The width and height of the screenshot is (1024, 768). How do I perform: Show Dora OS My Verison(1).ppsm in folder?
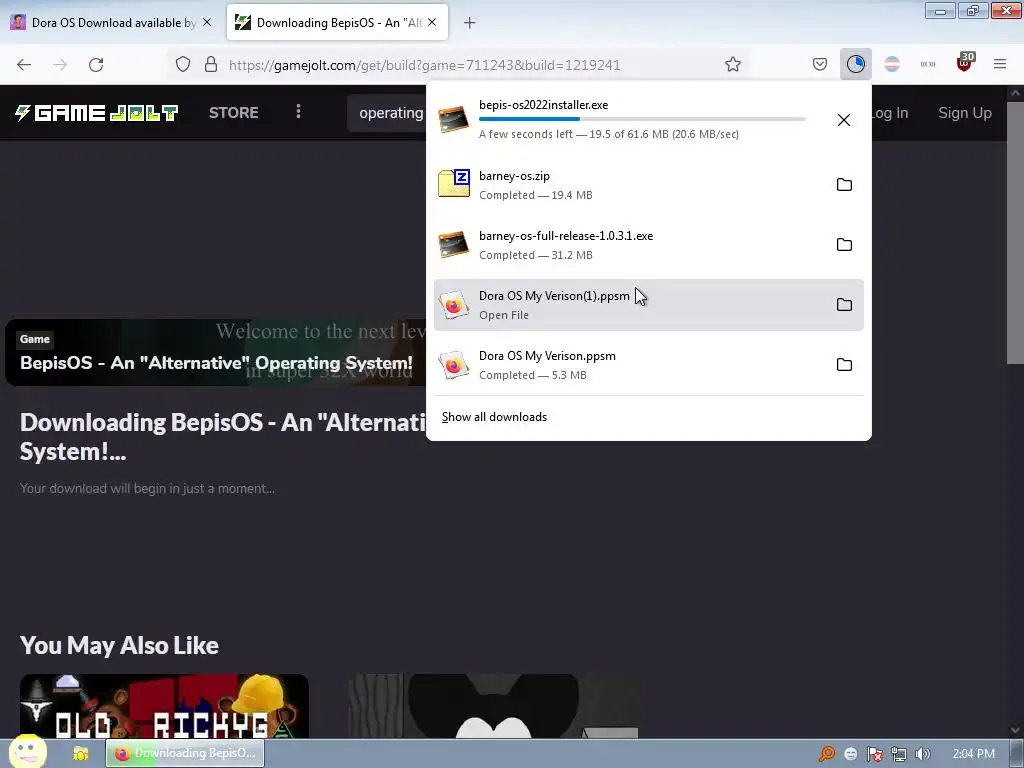click(844, 305)
